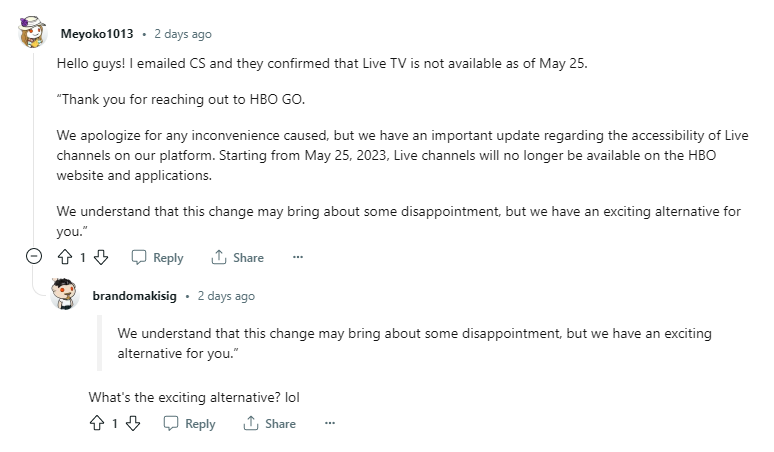Click the vote count on Meyoko1013's comment
This screenshot has width=774, height=452.
tap(83, 257)
